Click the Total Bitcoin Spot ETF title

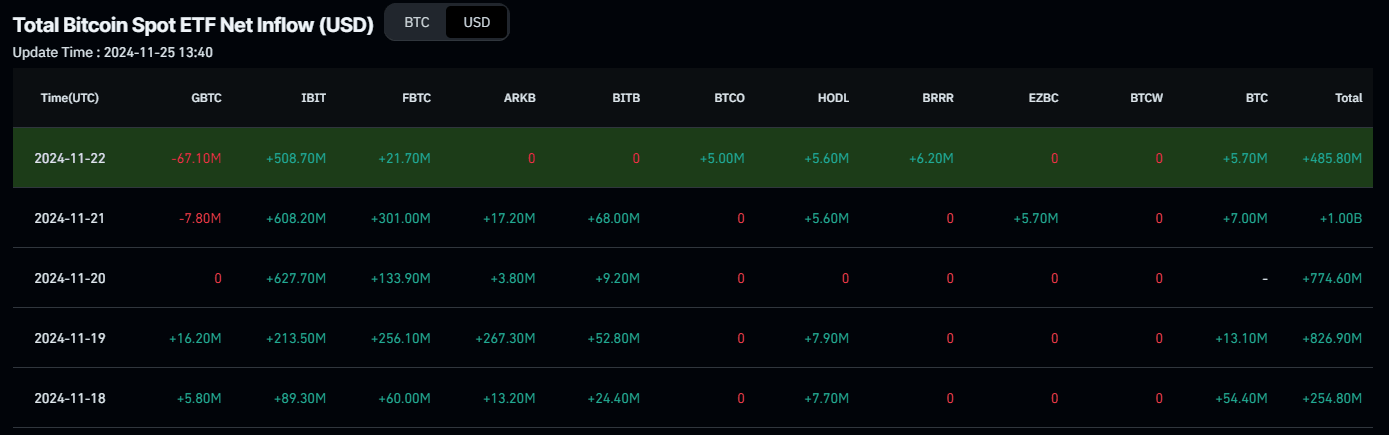tap(193, 24)
